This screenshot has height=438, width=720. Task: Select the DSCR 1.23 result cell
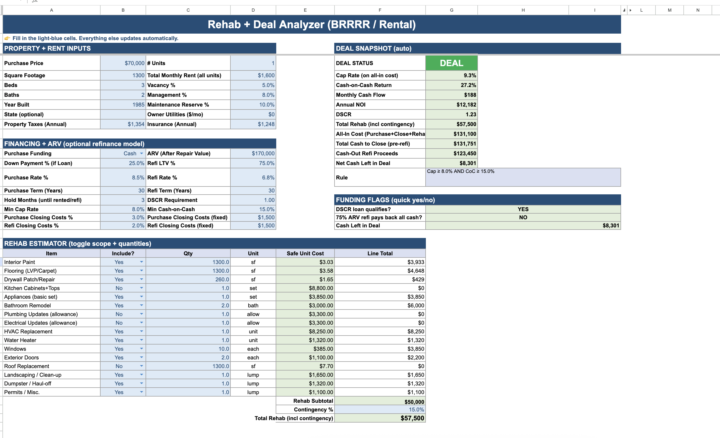tap(451, 115)
